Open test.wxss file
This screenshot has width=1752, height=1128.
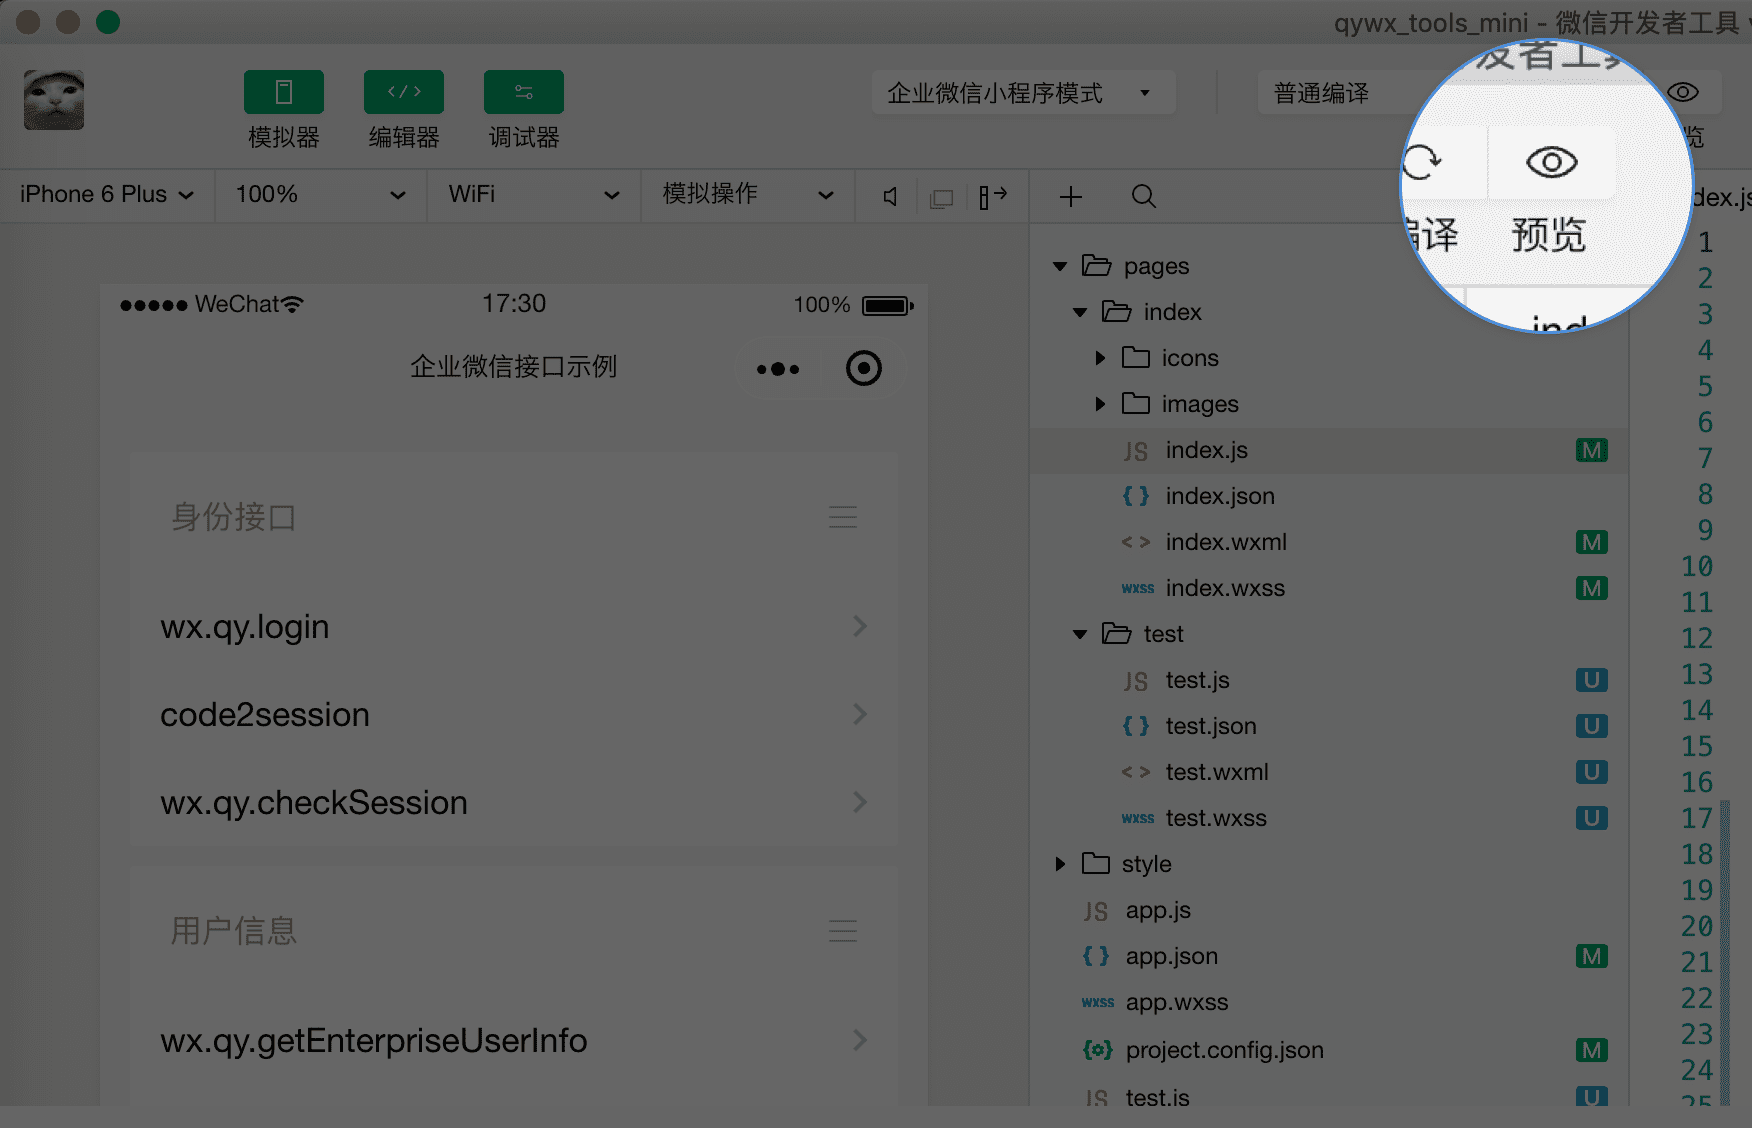1328,818
